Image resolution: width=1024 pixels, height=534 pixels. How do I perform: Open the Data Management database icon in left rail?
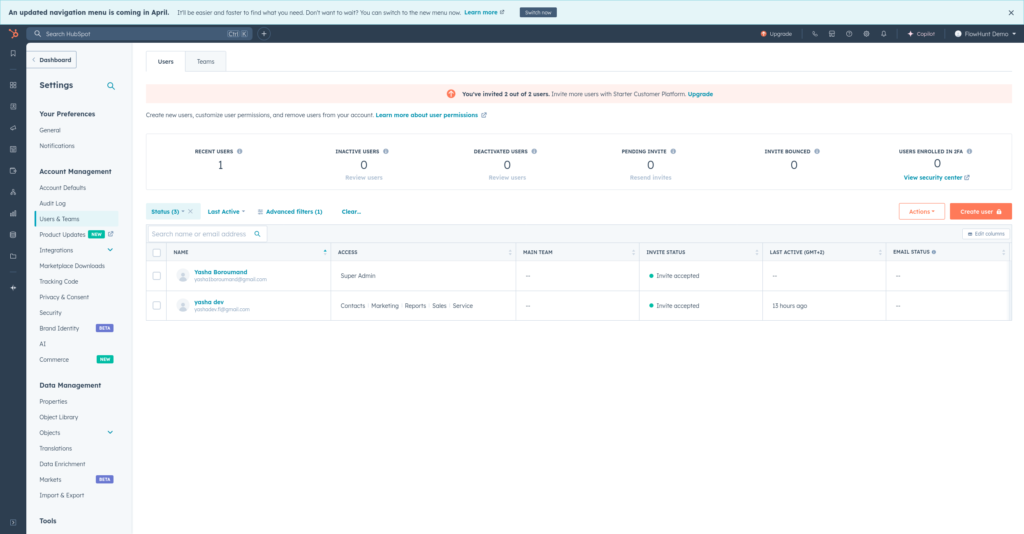[13, 235]
